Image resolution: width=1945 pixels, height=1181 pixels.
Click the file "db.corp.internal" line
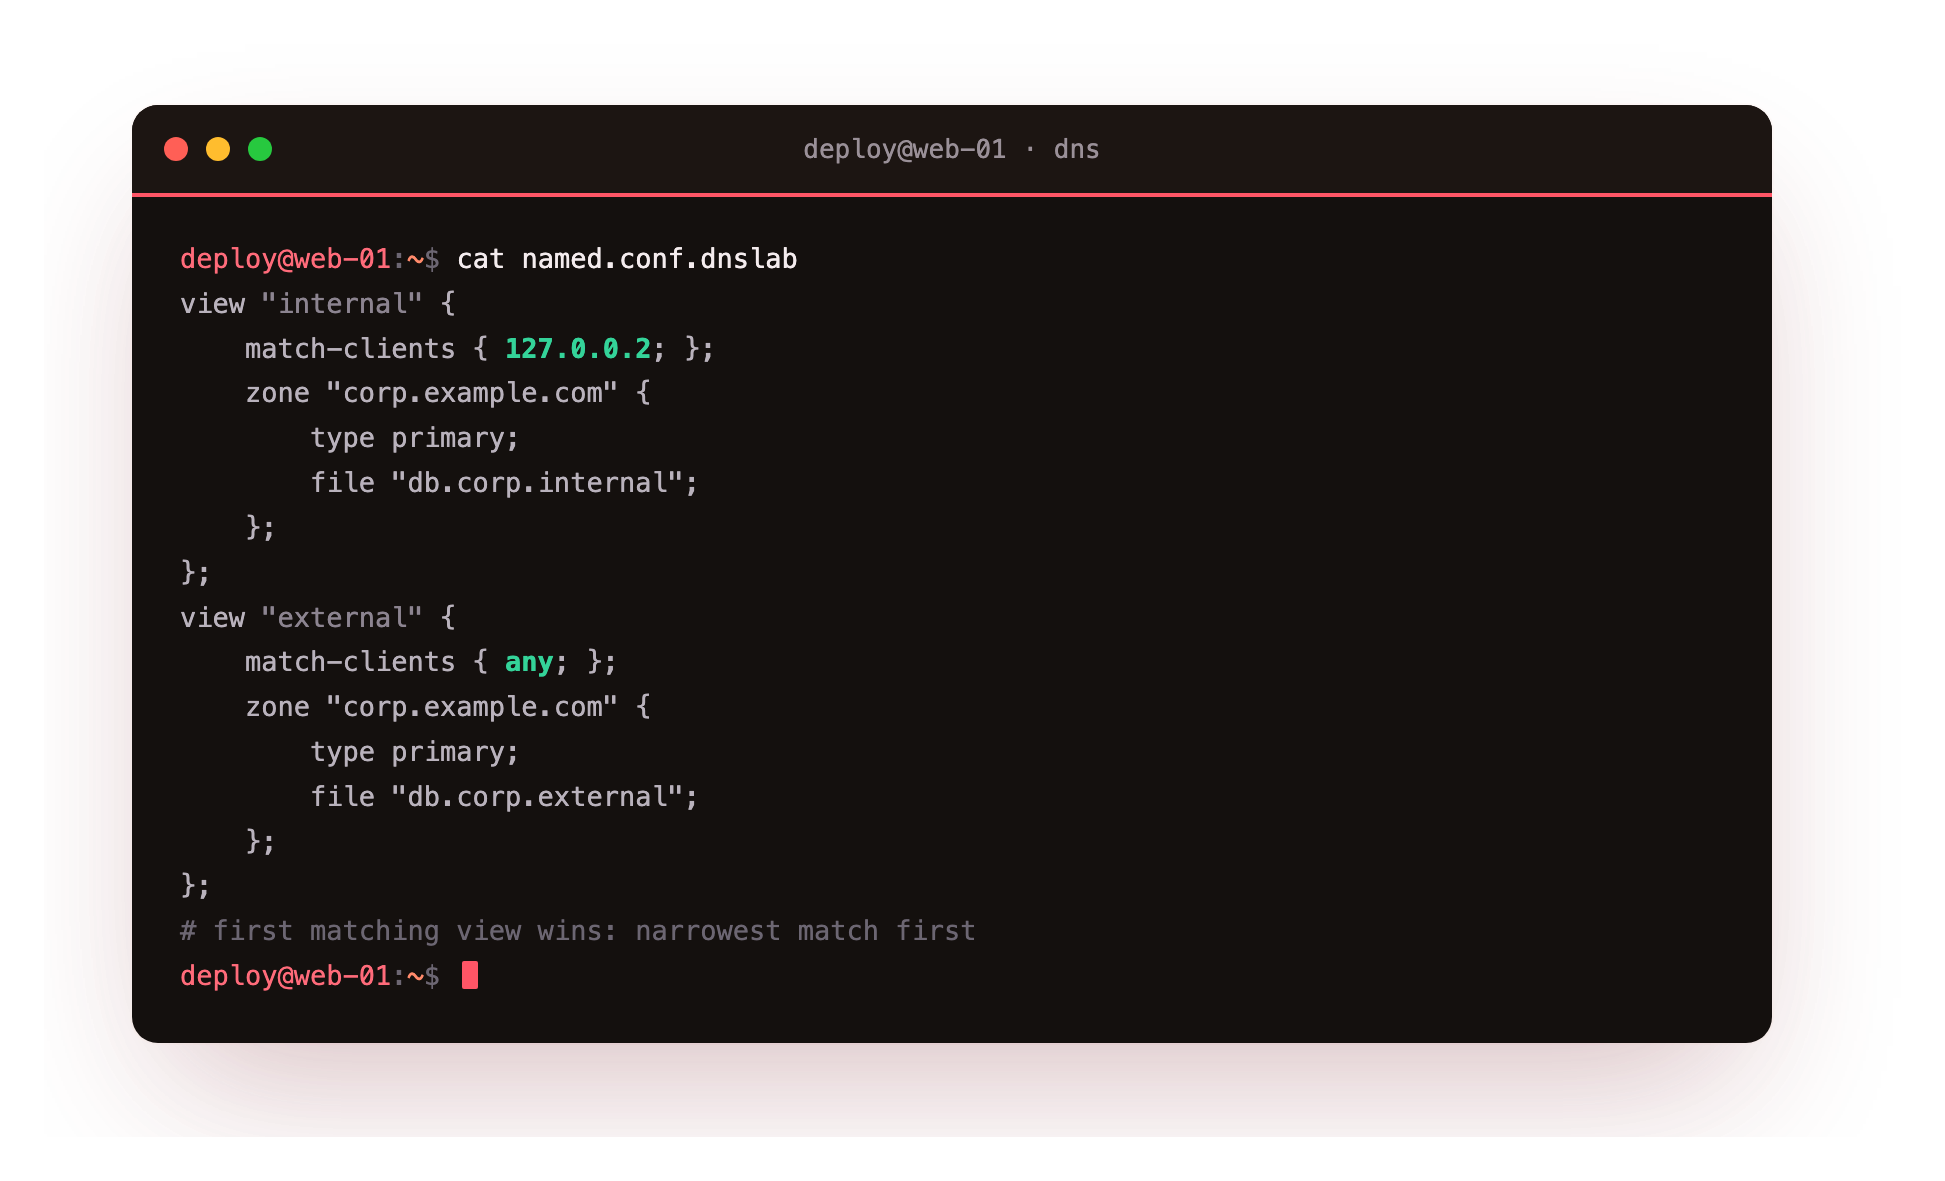point(504,483)
